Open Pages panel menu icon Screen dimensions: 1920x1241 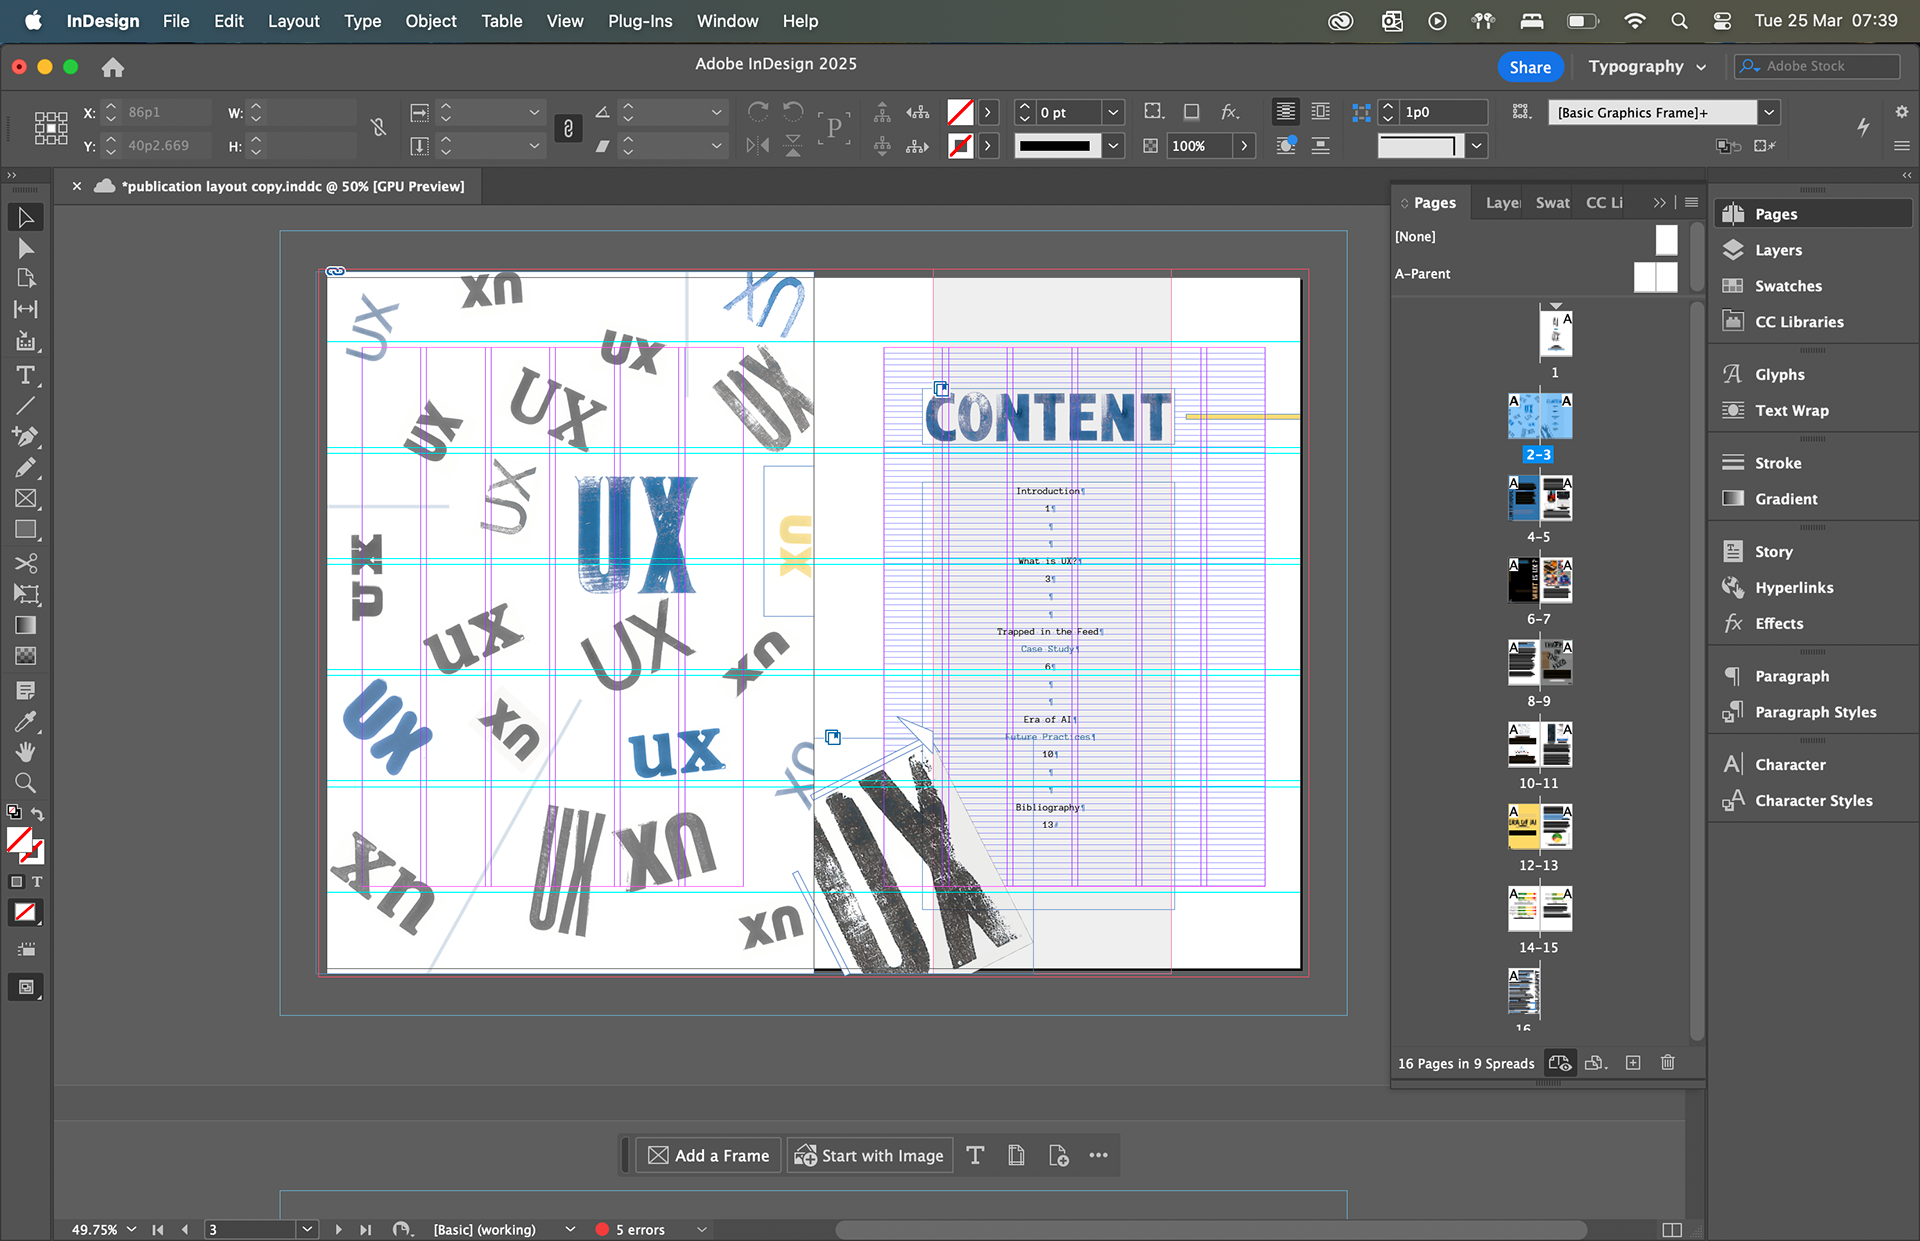(1692, 202)
